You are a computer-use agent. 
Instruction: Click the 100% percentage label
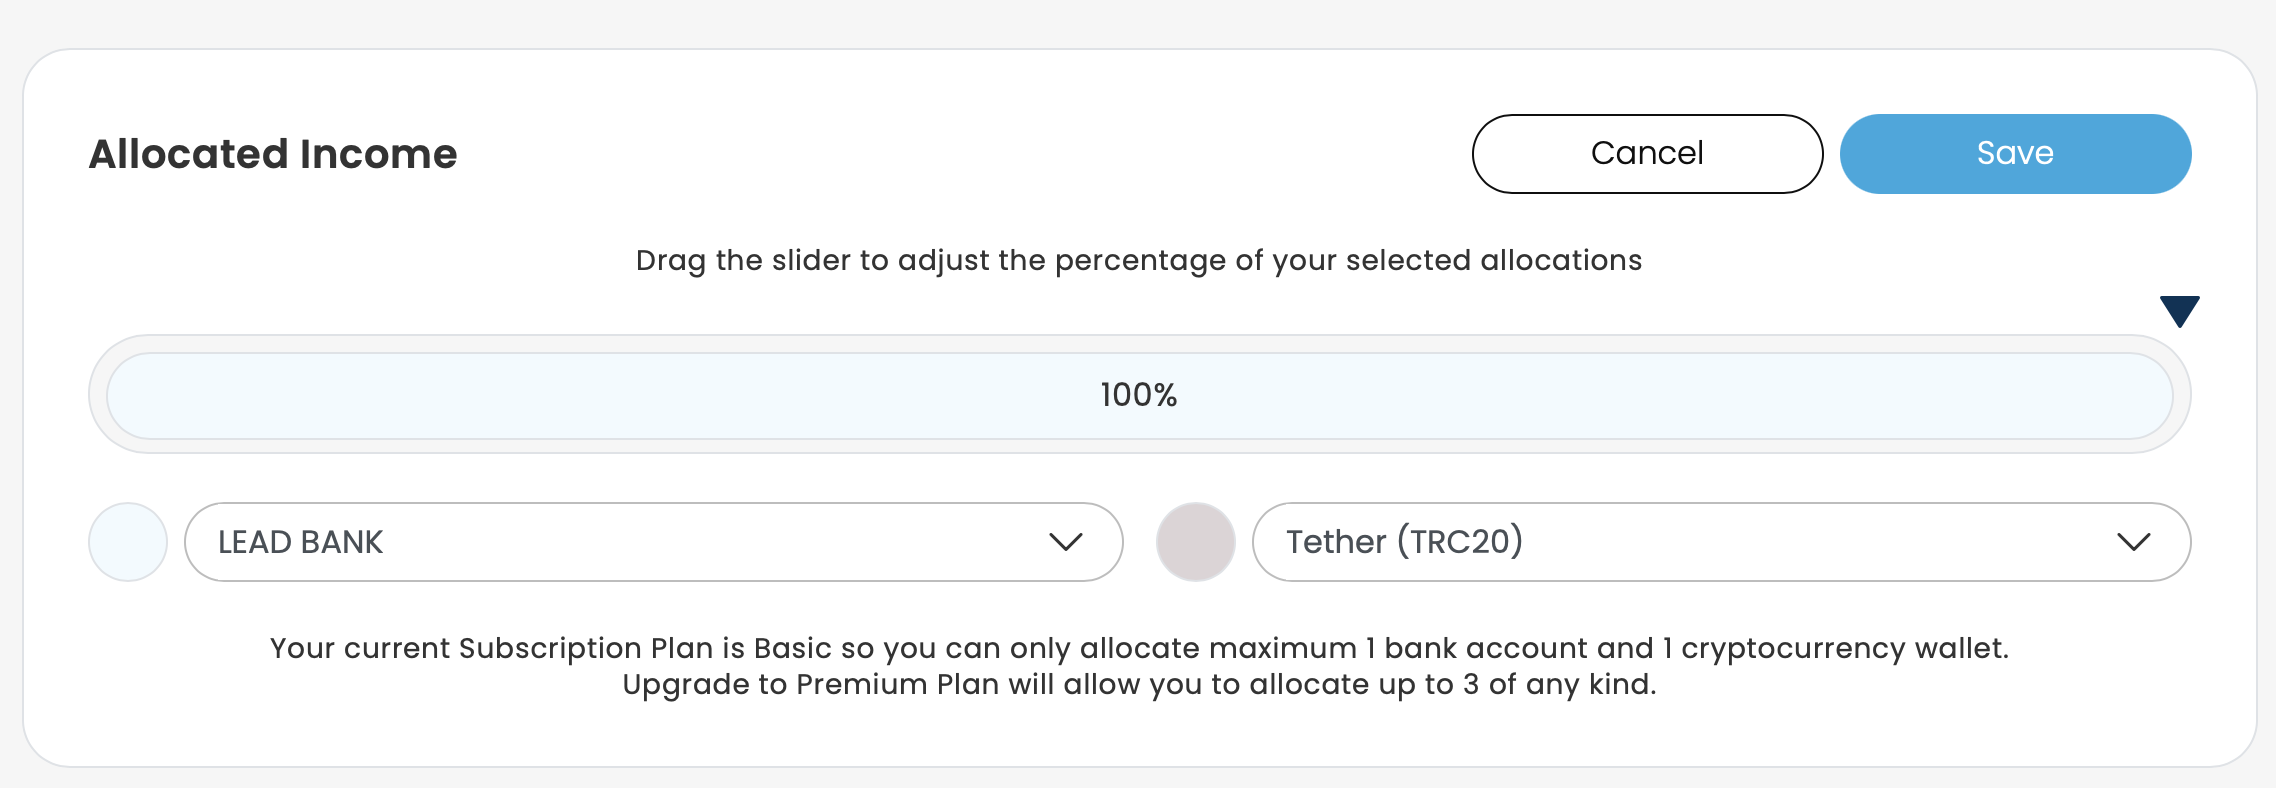(x=1138, y=396)
